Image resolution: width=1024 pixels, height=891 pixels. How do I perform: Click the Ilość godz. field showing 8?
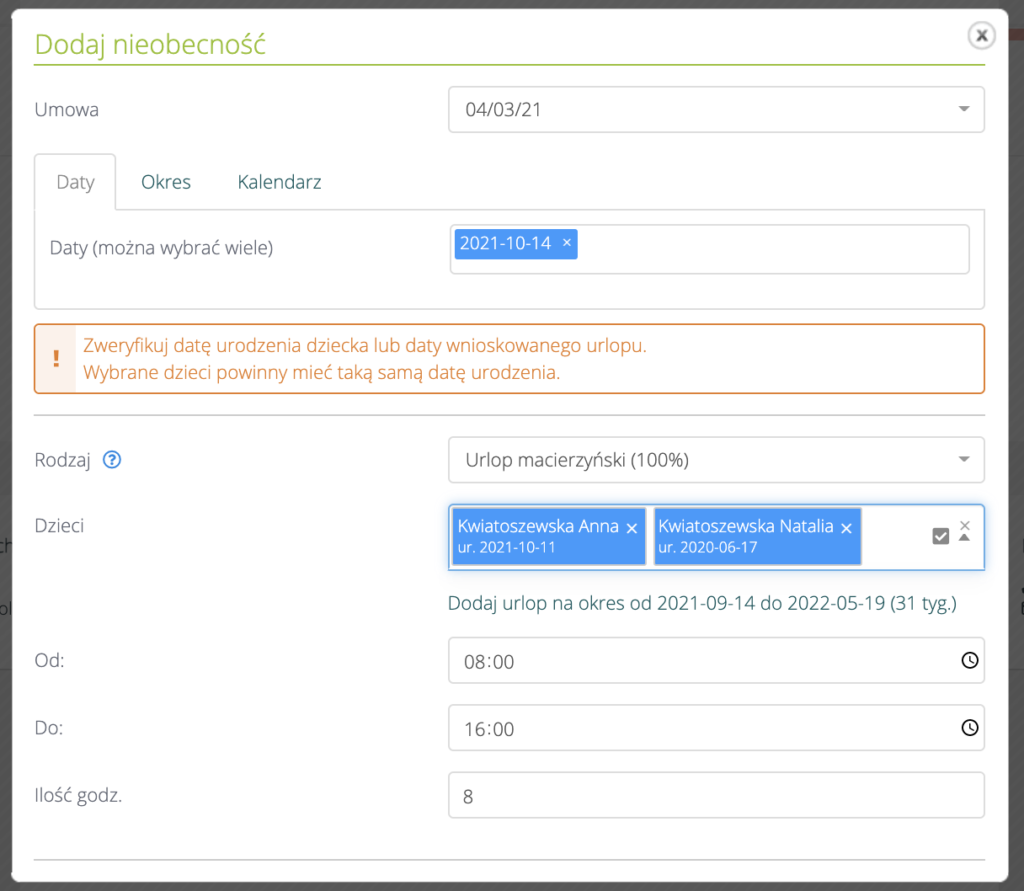tap(715, 796)
